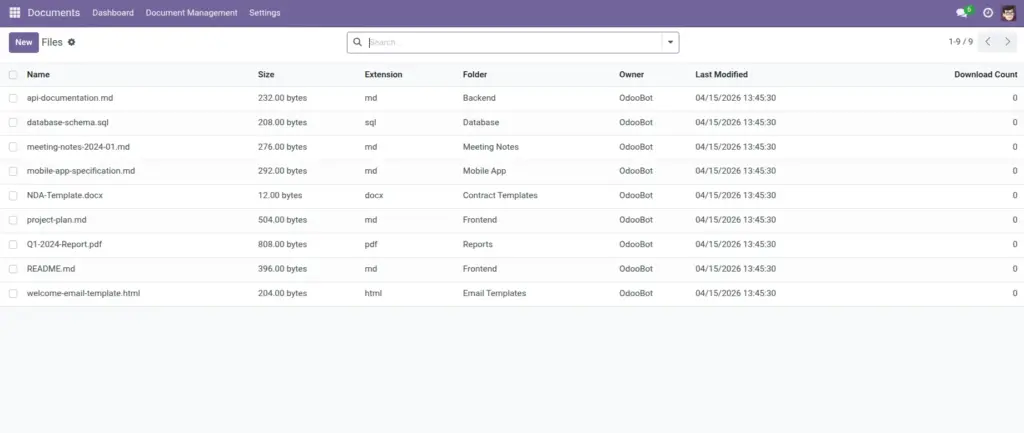Click the Email Templates folder cell

494,293
